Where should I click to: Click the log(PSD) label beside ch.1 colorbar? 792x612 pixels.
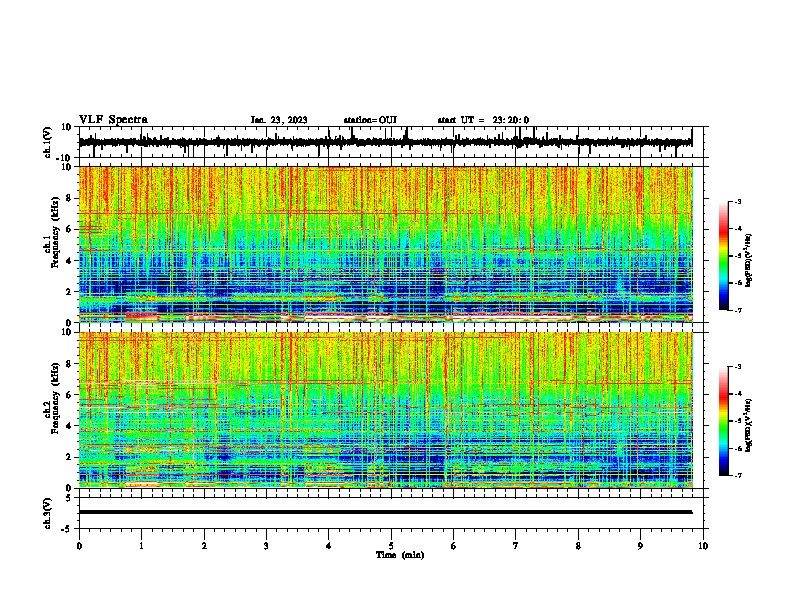point(749,261)
